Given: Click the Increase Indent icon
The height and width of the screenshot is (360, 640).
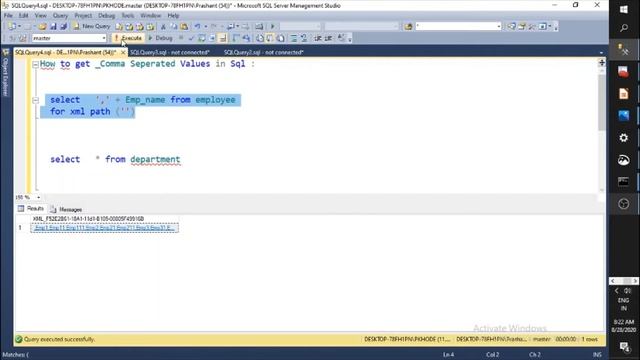Looking at the screenshot, I should coord(328,38).
